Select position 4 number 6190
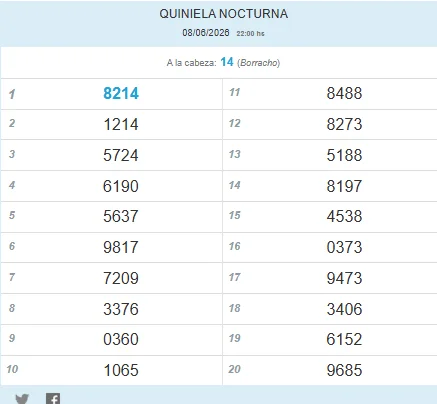This screenshot has width=437, height=404. tap(121, 186)
